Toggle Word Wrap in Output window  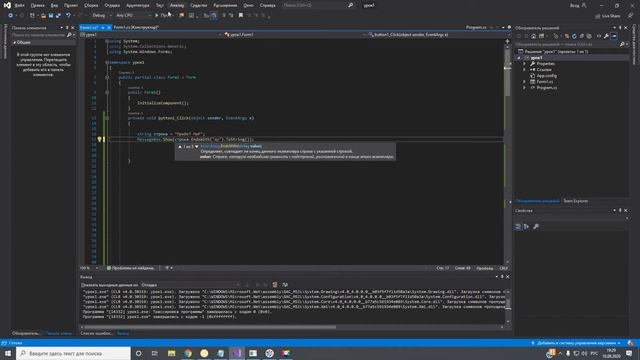285,284
